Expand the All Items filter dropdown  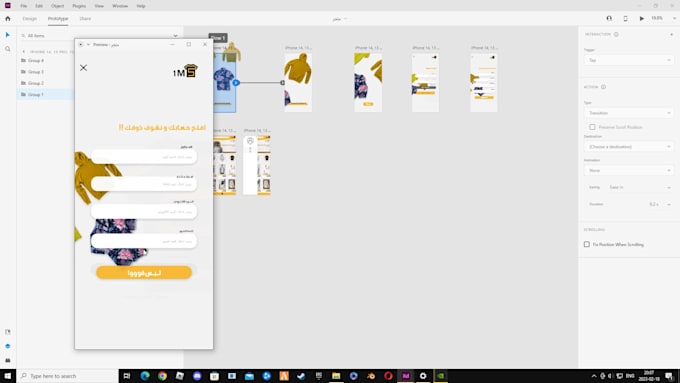[x=175, y=36]
